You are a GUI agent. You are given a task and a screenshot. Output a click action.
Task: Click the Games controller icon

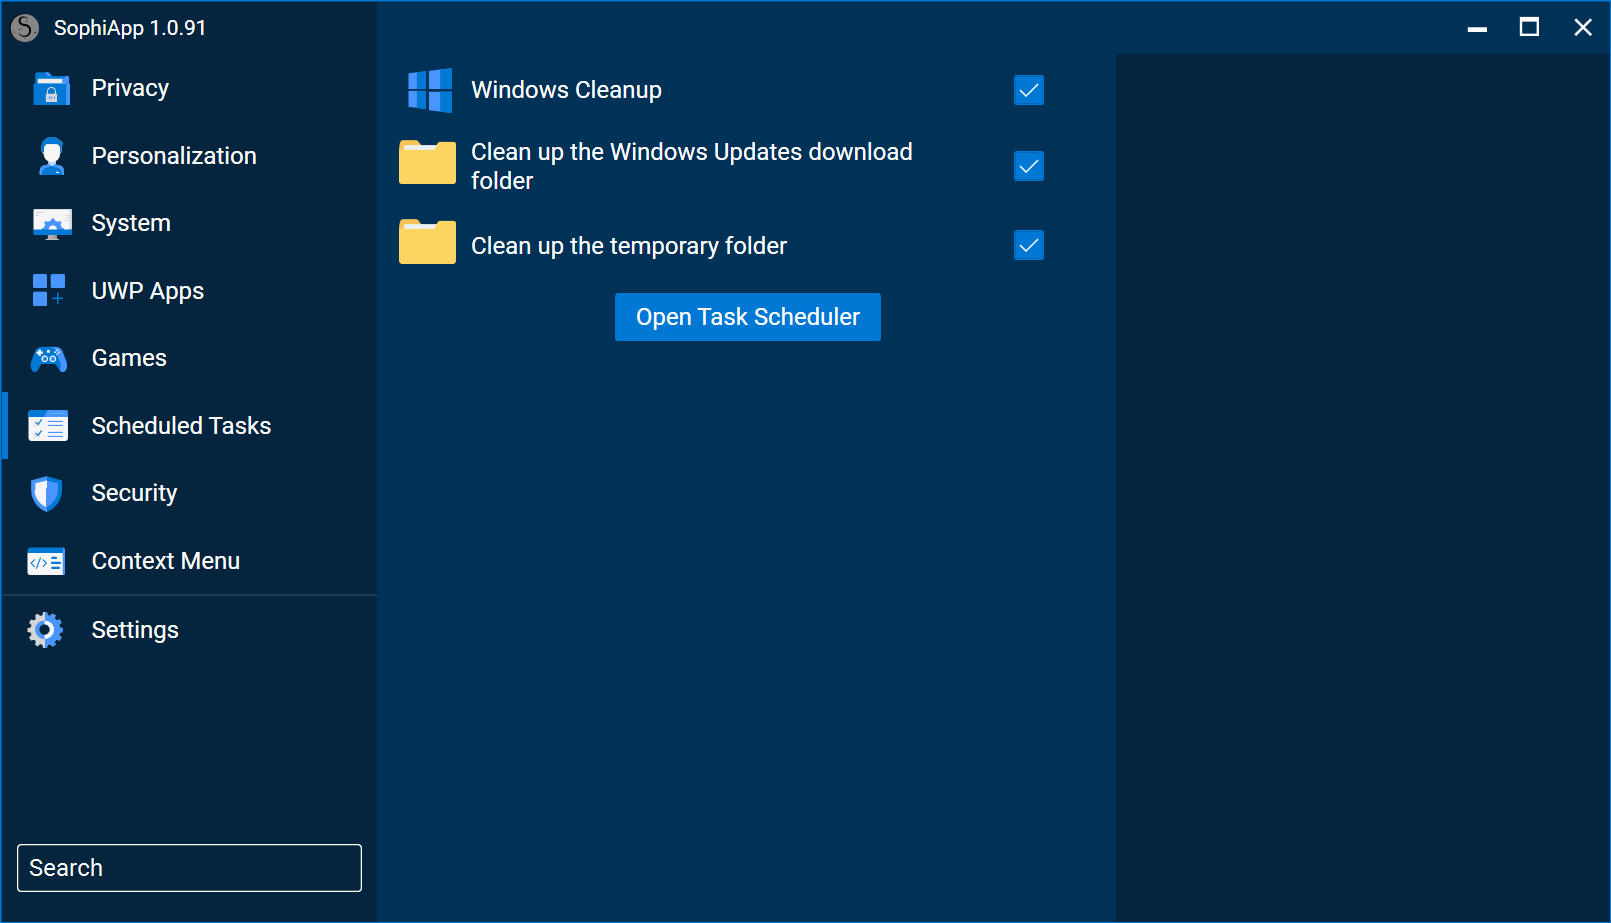click(x=49, y=359)
